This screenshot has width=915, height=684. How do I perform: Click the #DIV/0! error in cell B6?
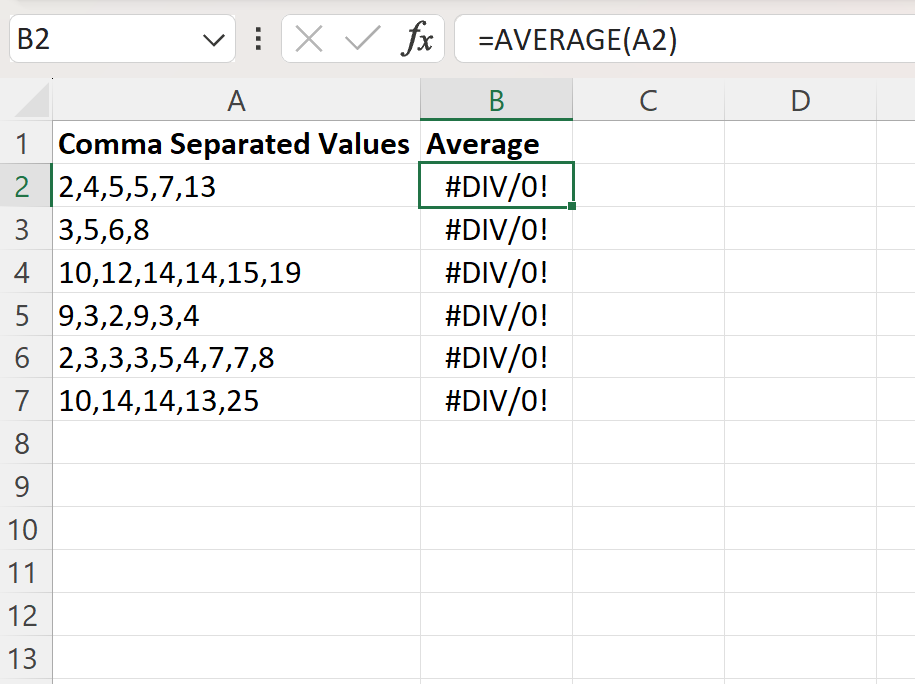[497, 358]
